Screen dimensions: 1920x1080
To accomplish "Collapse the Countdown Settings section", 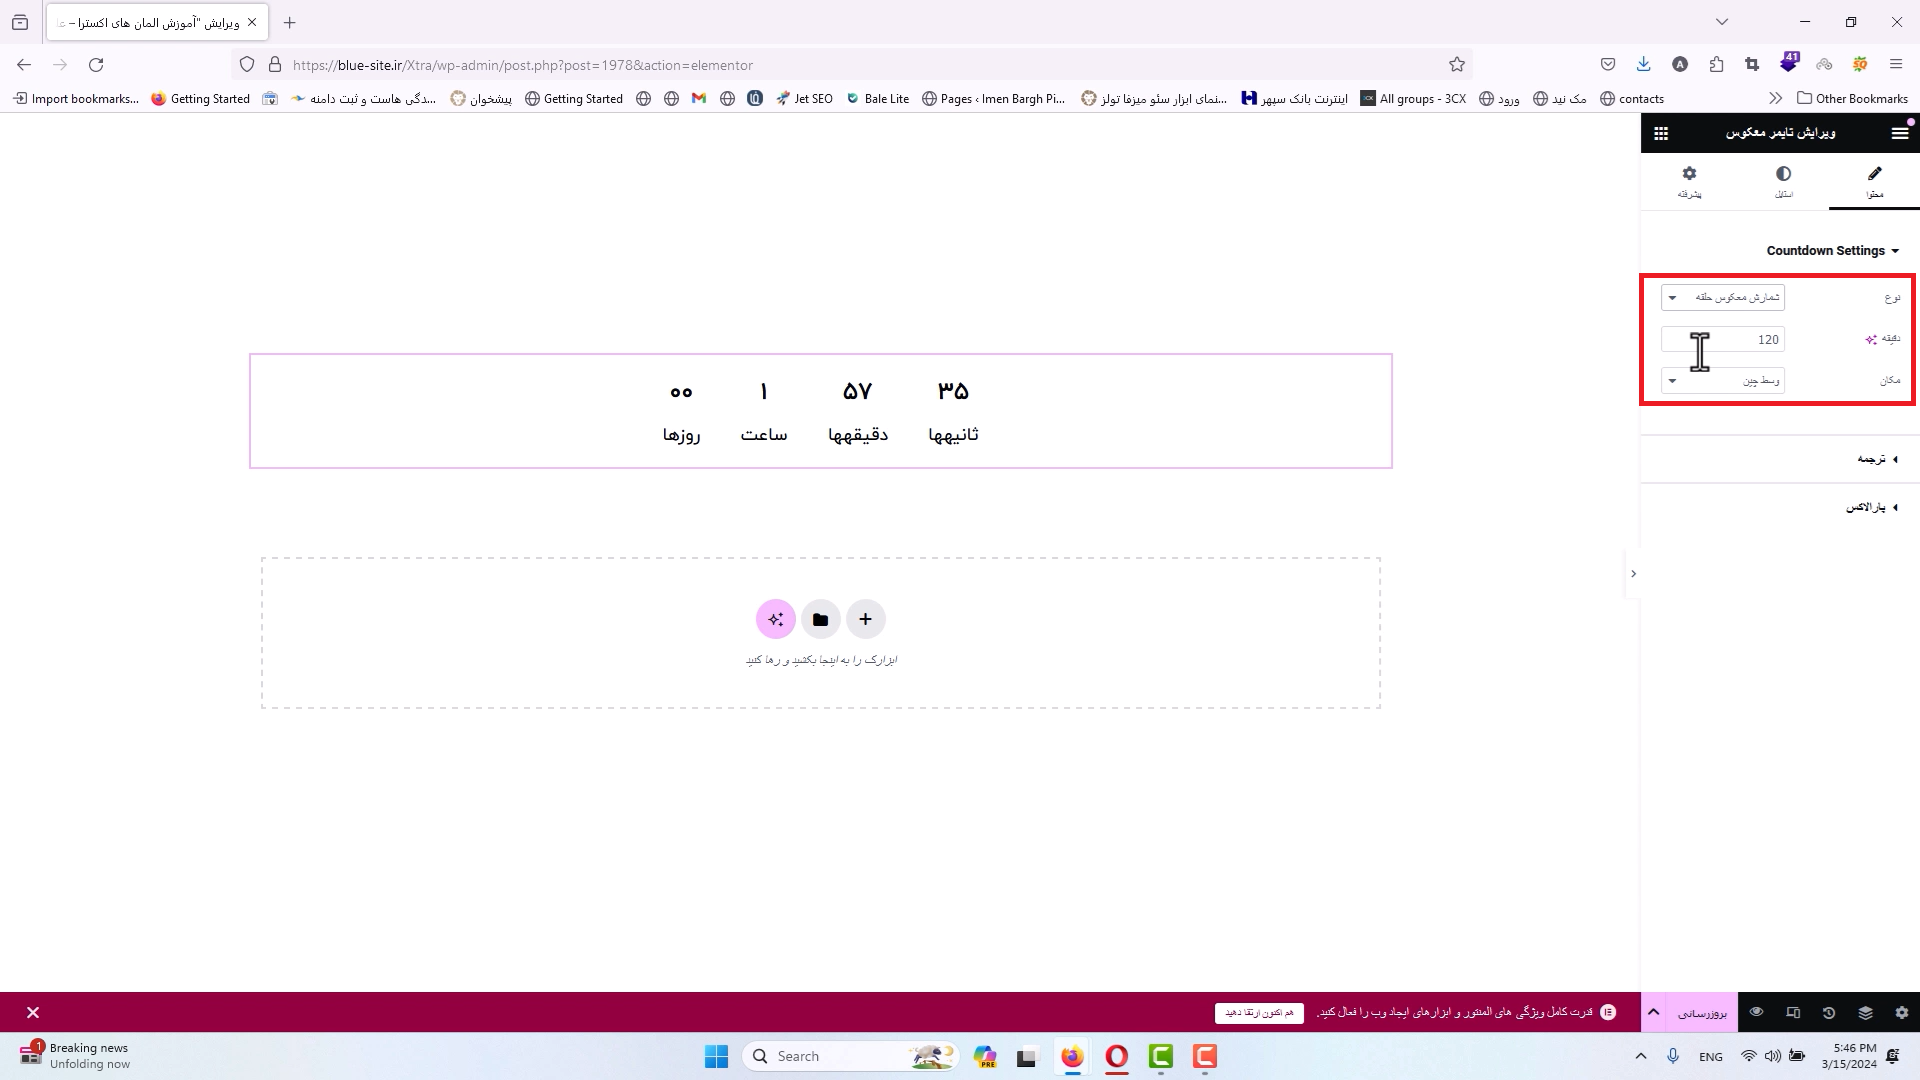I will point(1832,251).
